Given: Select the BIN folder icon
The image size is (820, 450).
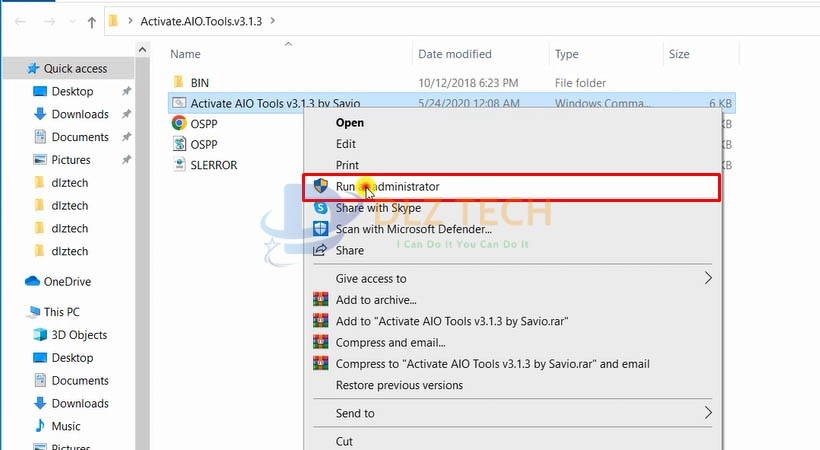Looking at the screenshot, I should (178, 82).
